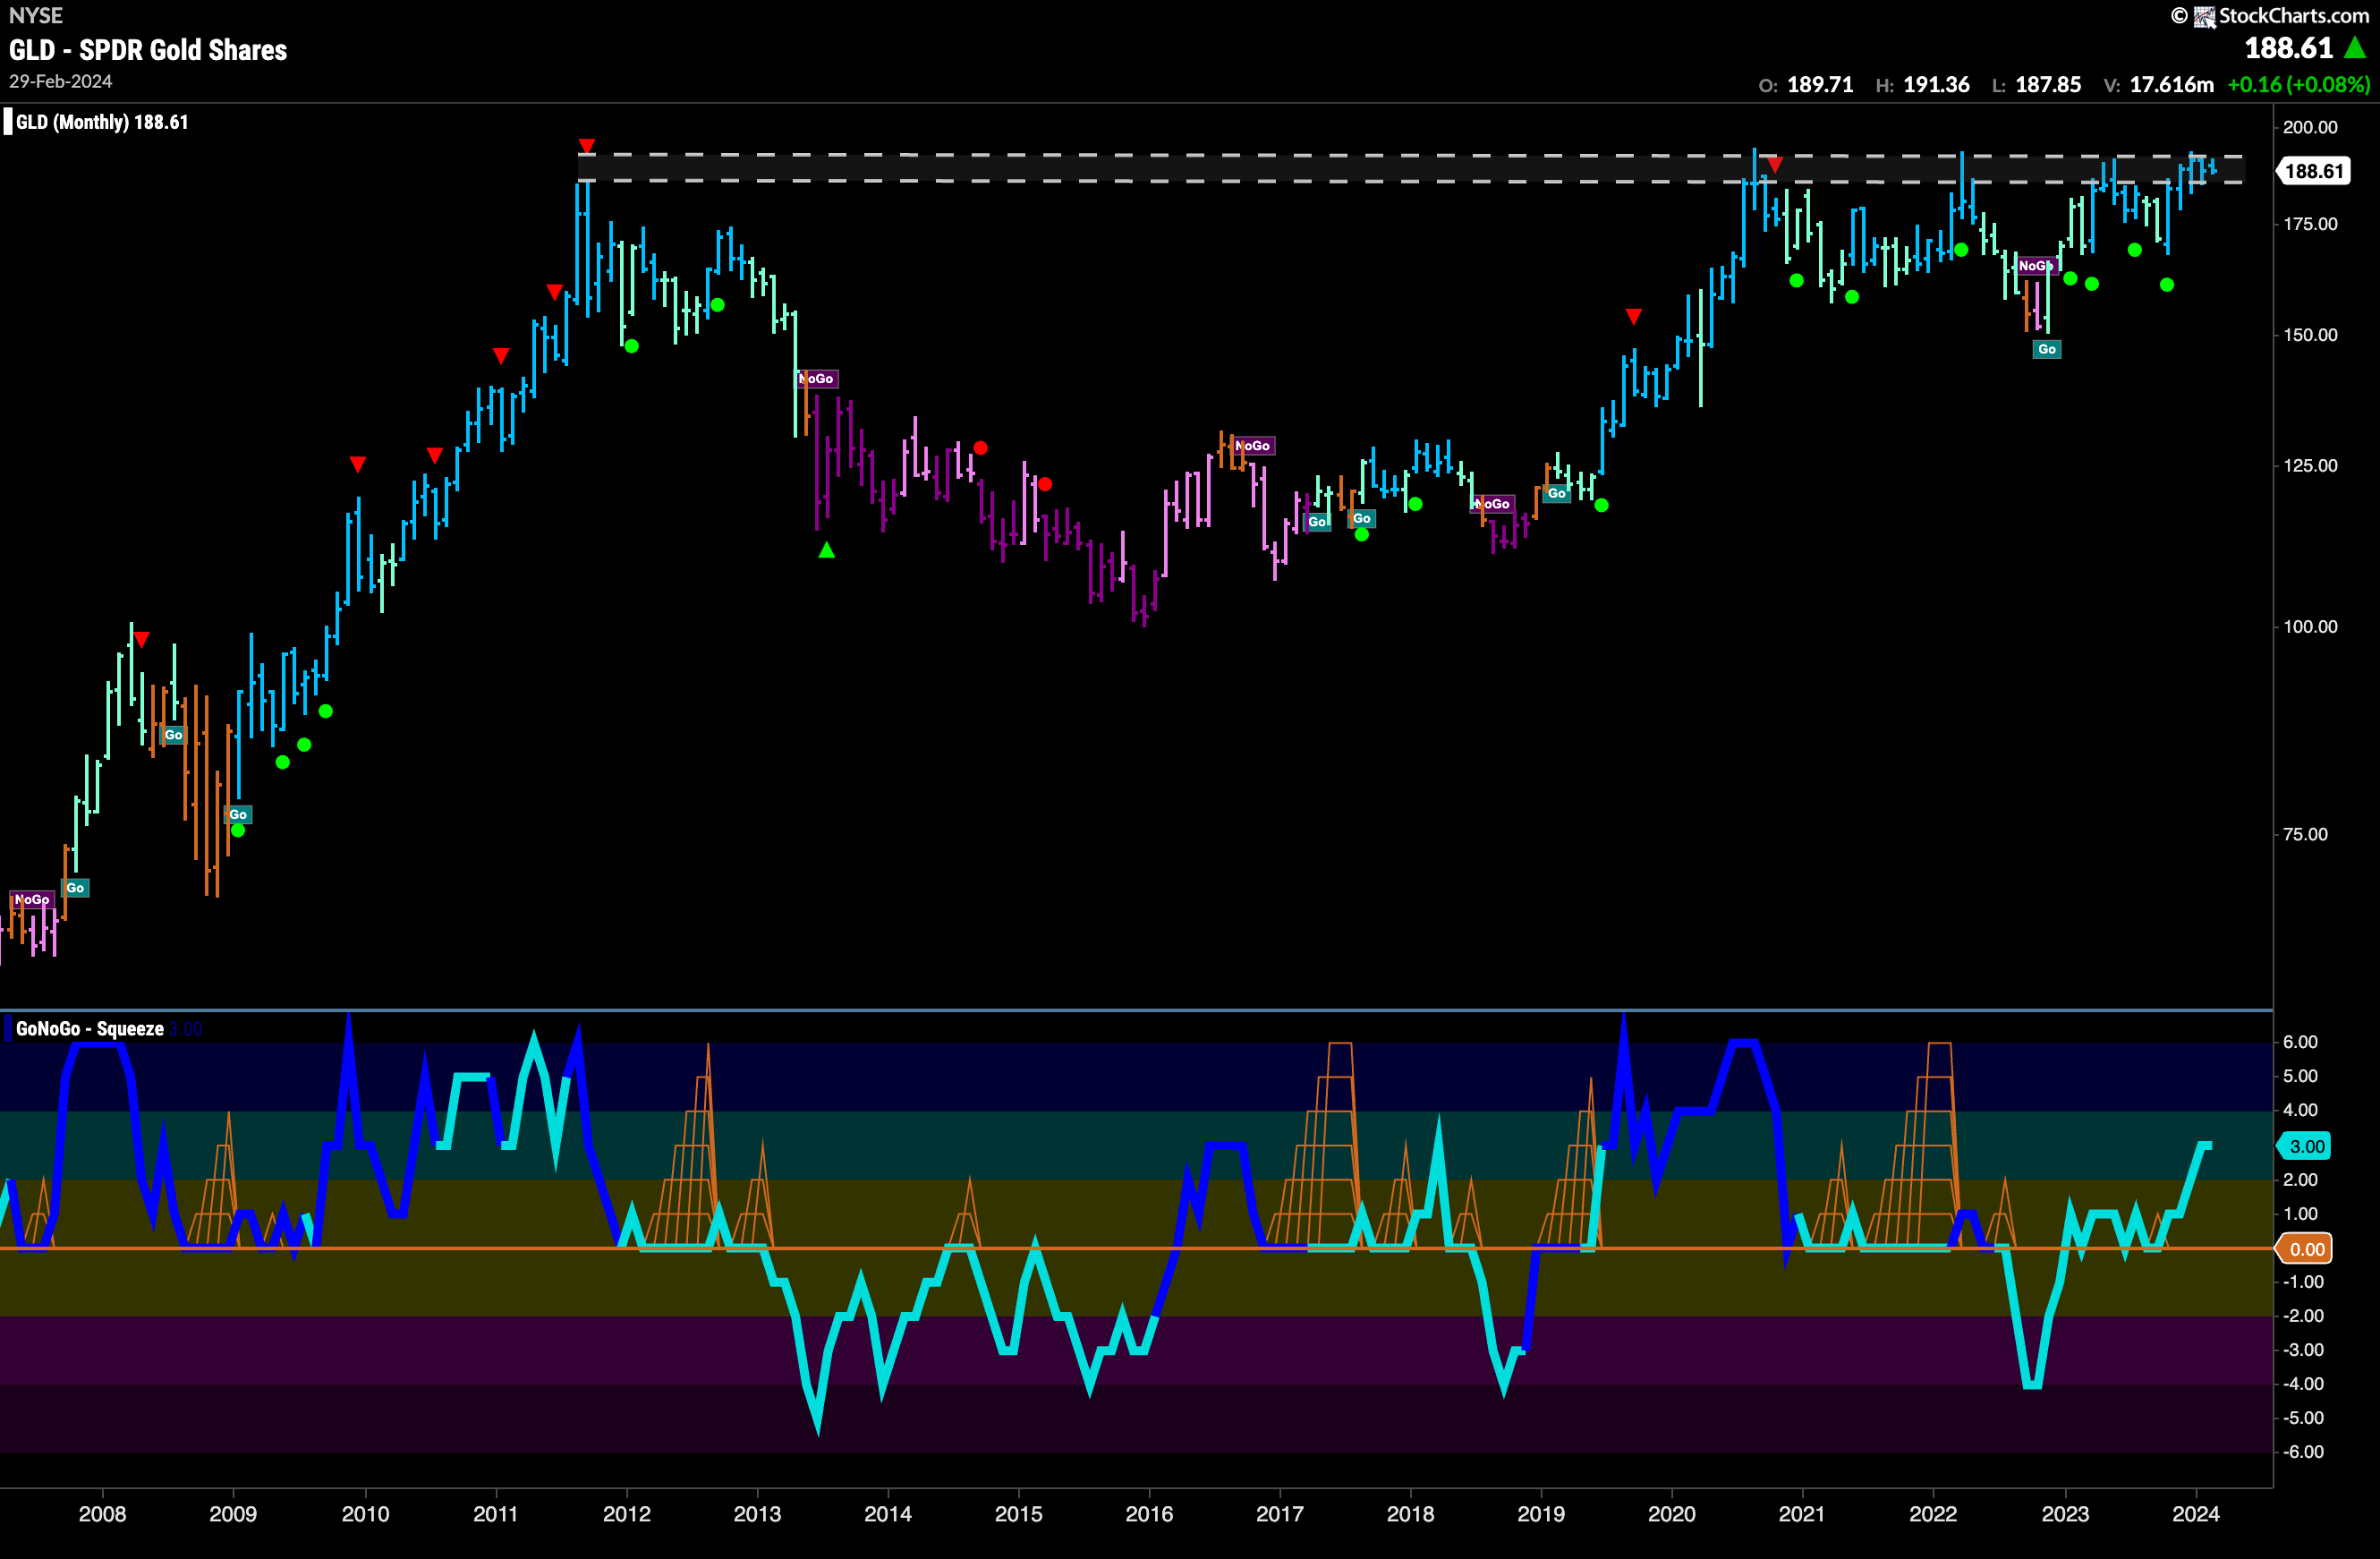
Task: Select the chart title GLD - SPDR Gold Shares
Action: (x=148, y=50)
